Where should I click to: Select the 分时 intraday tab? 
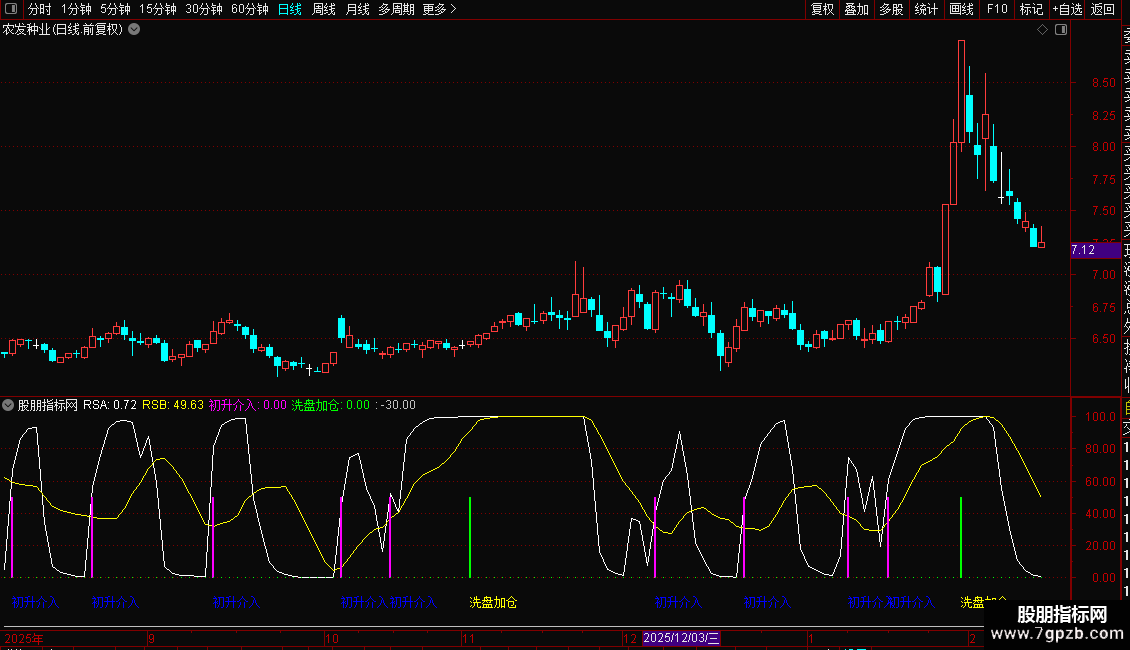click(x=39, y=9)
